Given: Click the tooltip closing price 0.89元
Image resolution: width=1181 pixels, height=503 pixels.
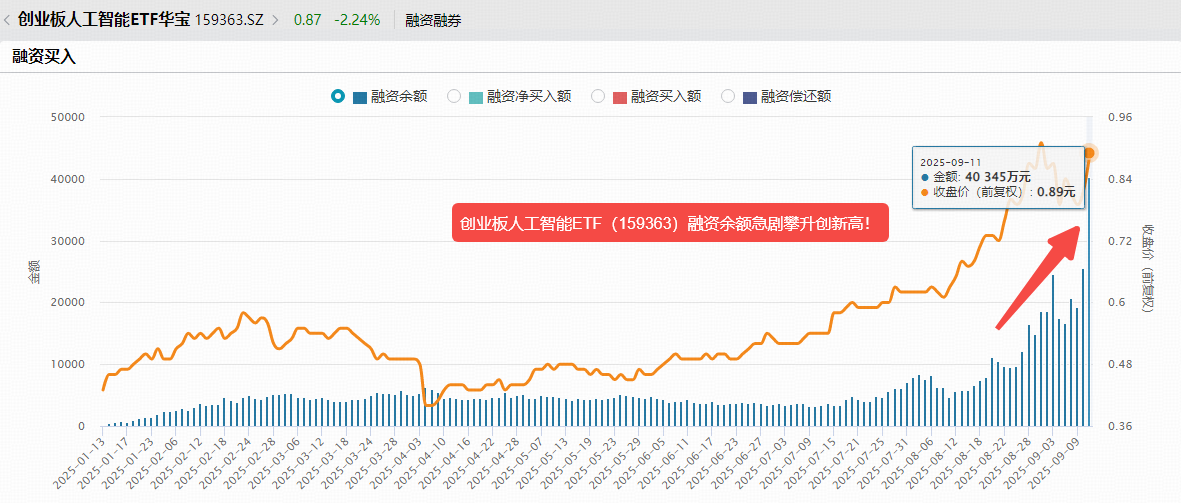Looking at the screenshot, I should coord(1054,192).
